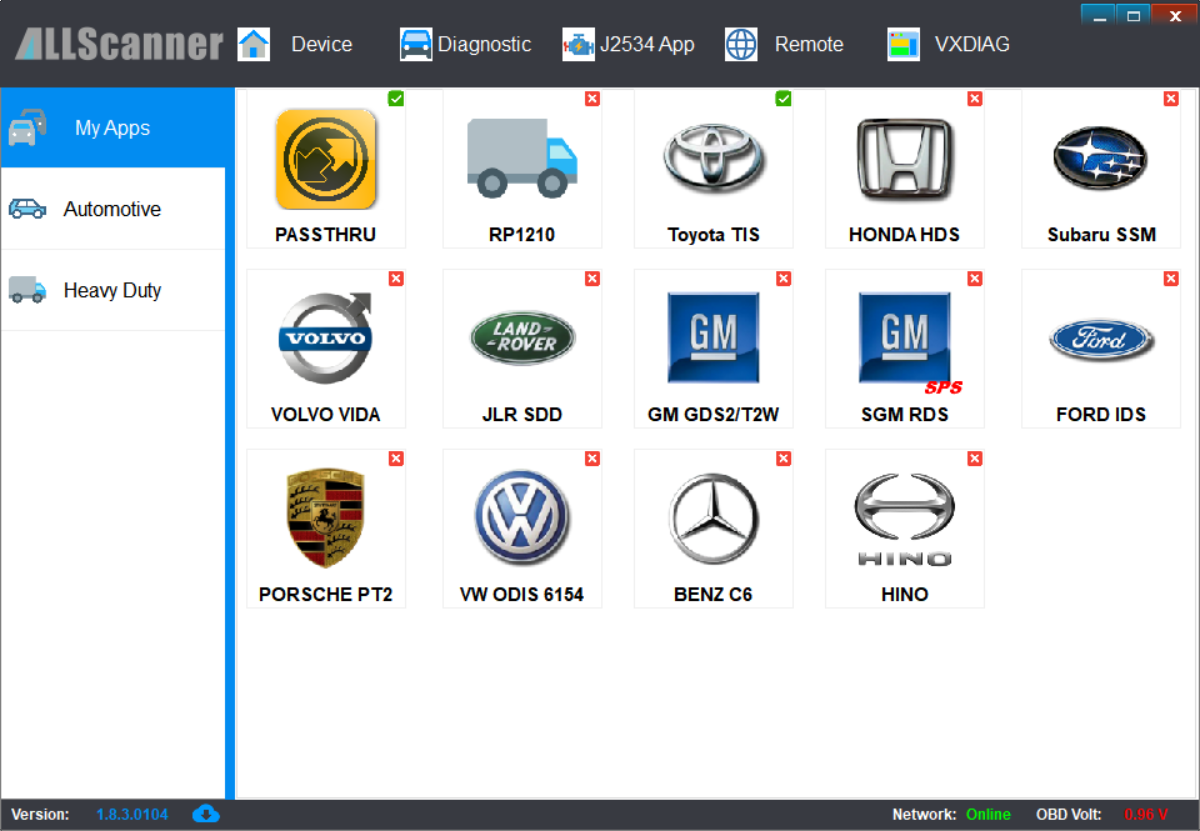
Task: Click the OBD Volt label
Action: 1069,814
